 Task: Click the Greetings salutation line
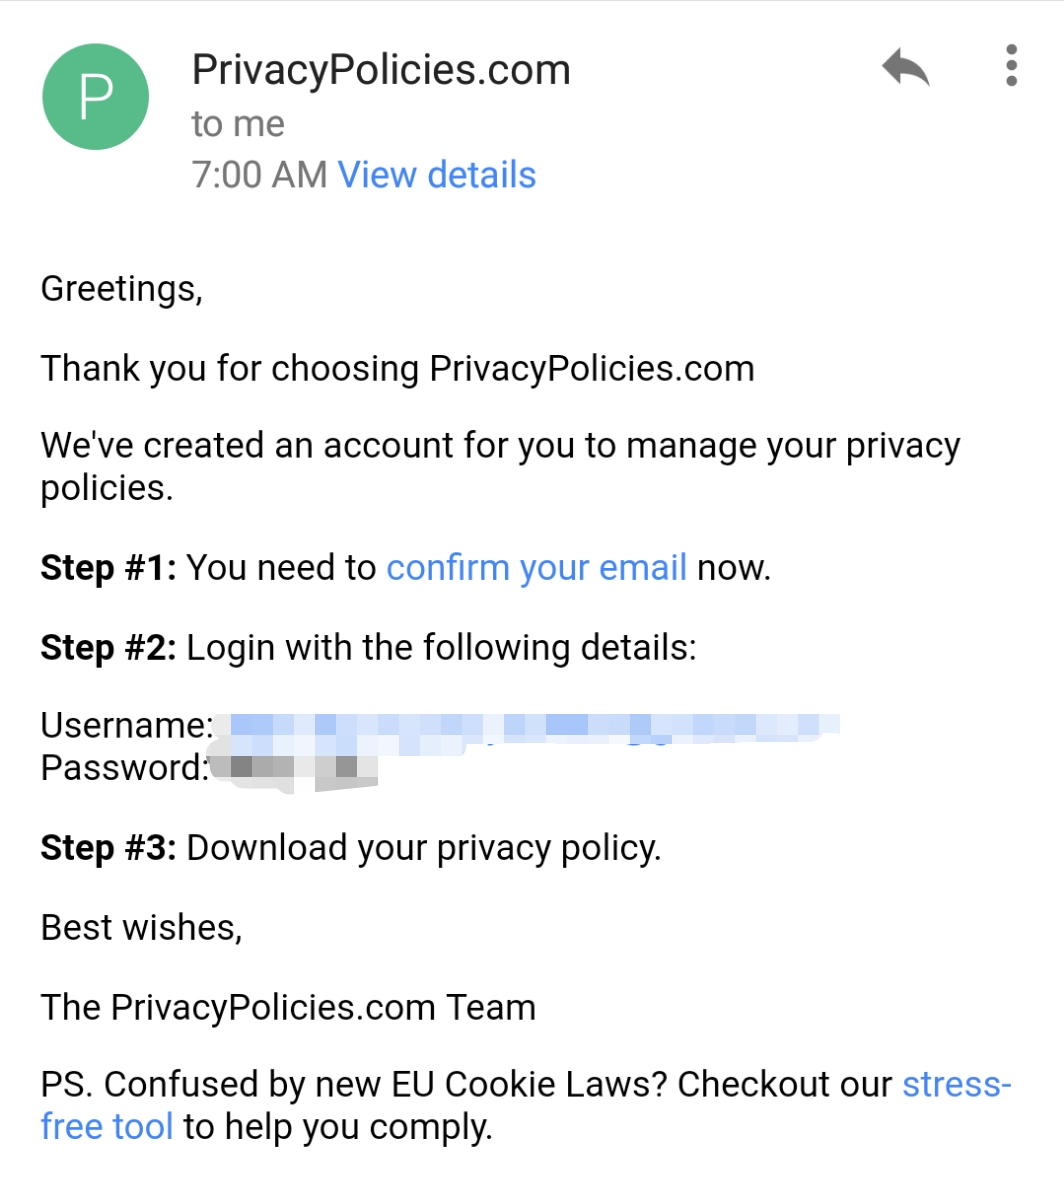click(x=121, y=289)
